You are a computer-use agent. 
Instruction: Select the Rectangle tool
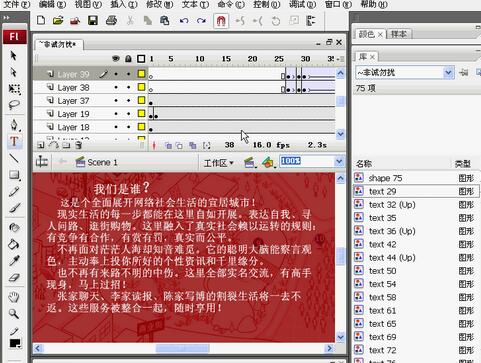(14, 175)
